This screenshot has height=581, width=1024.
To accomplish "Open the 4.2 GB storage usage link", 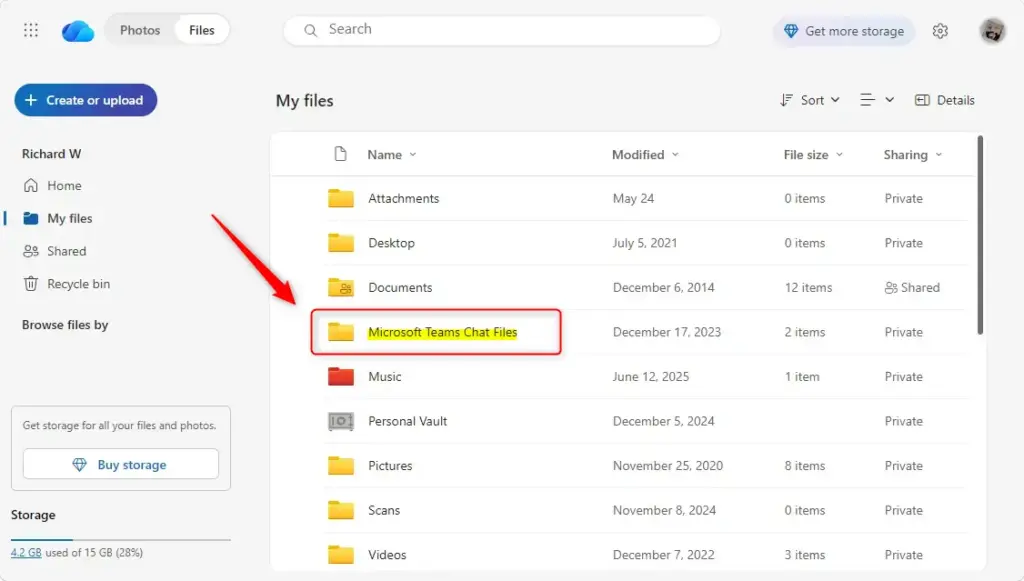I will (26, 552).
